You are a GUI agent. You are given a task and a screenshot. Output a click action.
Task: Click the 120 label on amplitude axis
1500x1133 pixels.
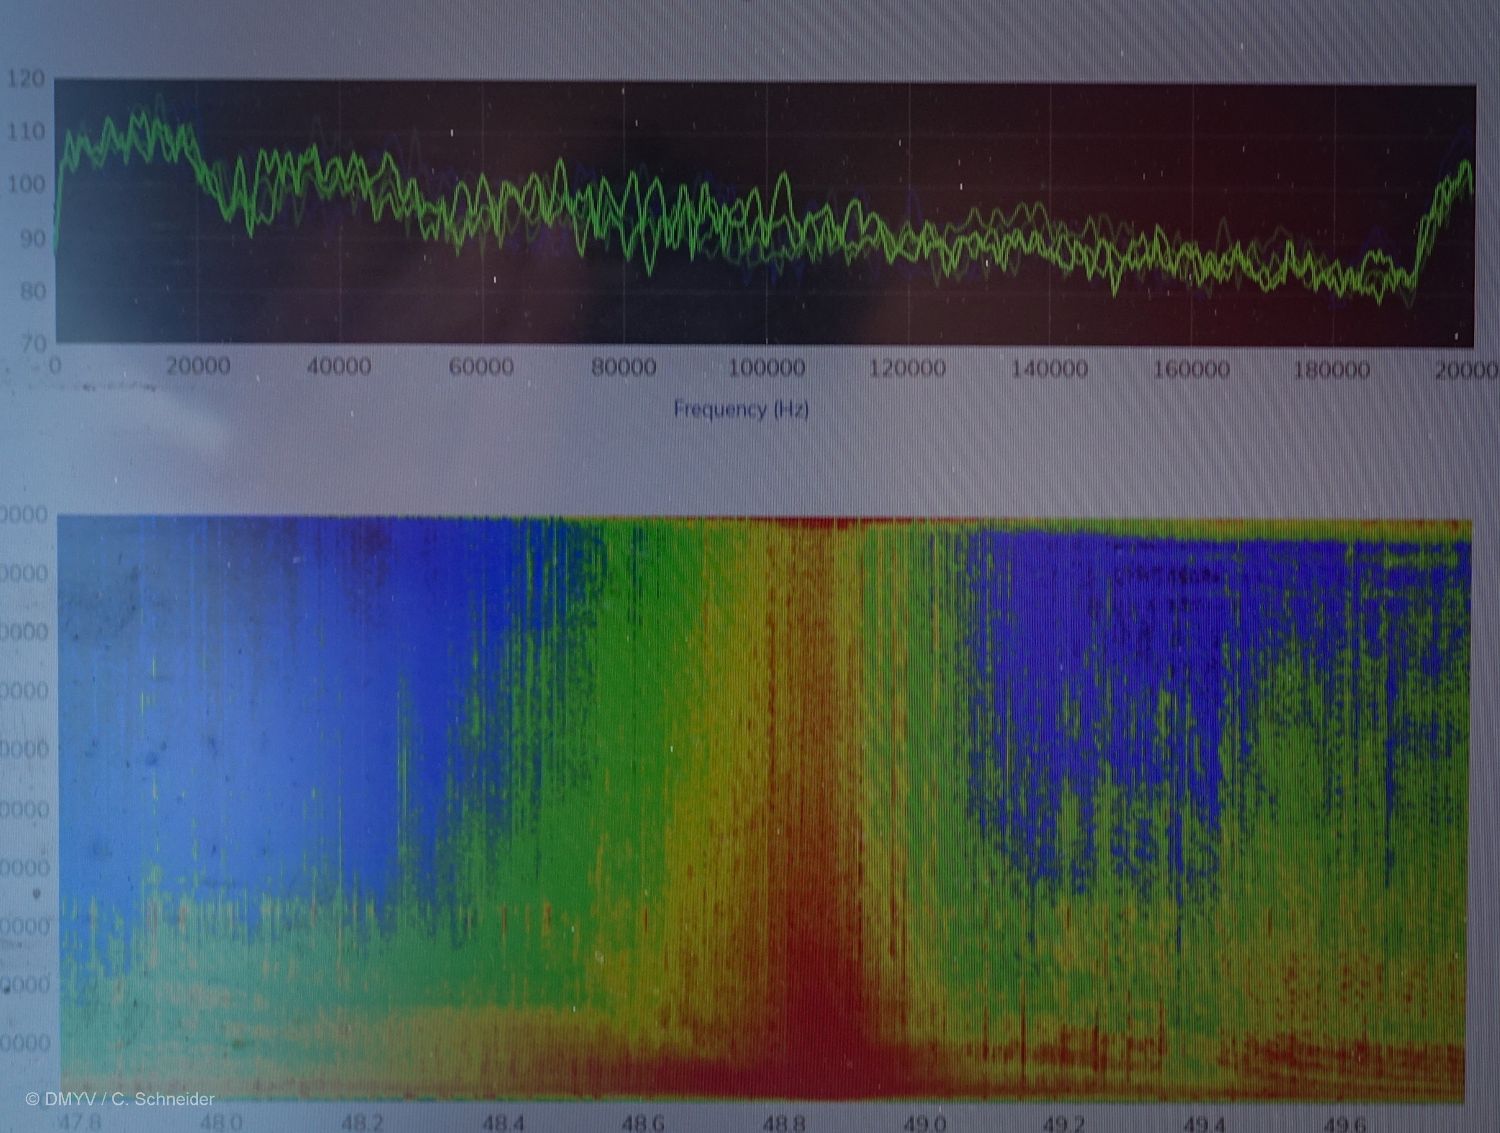[25, 79]
